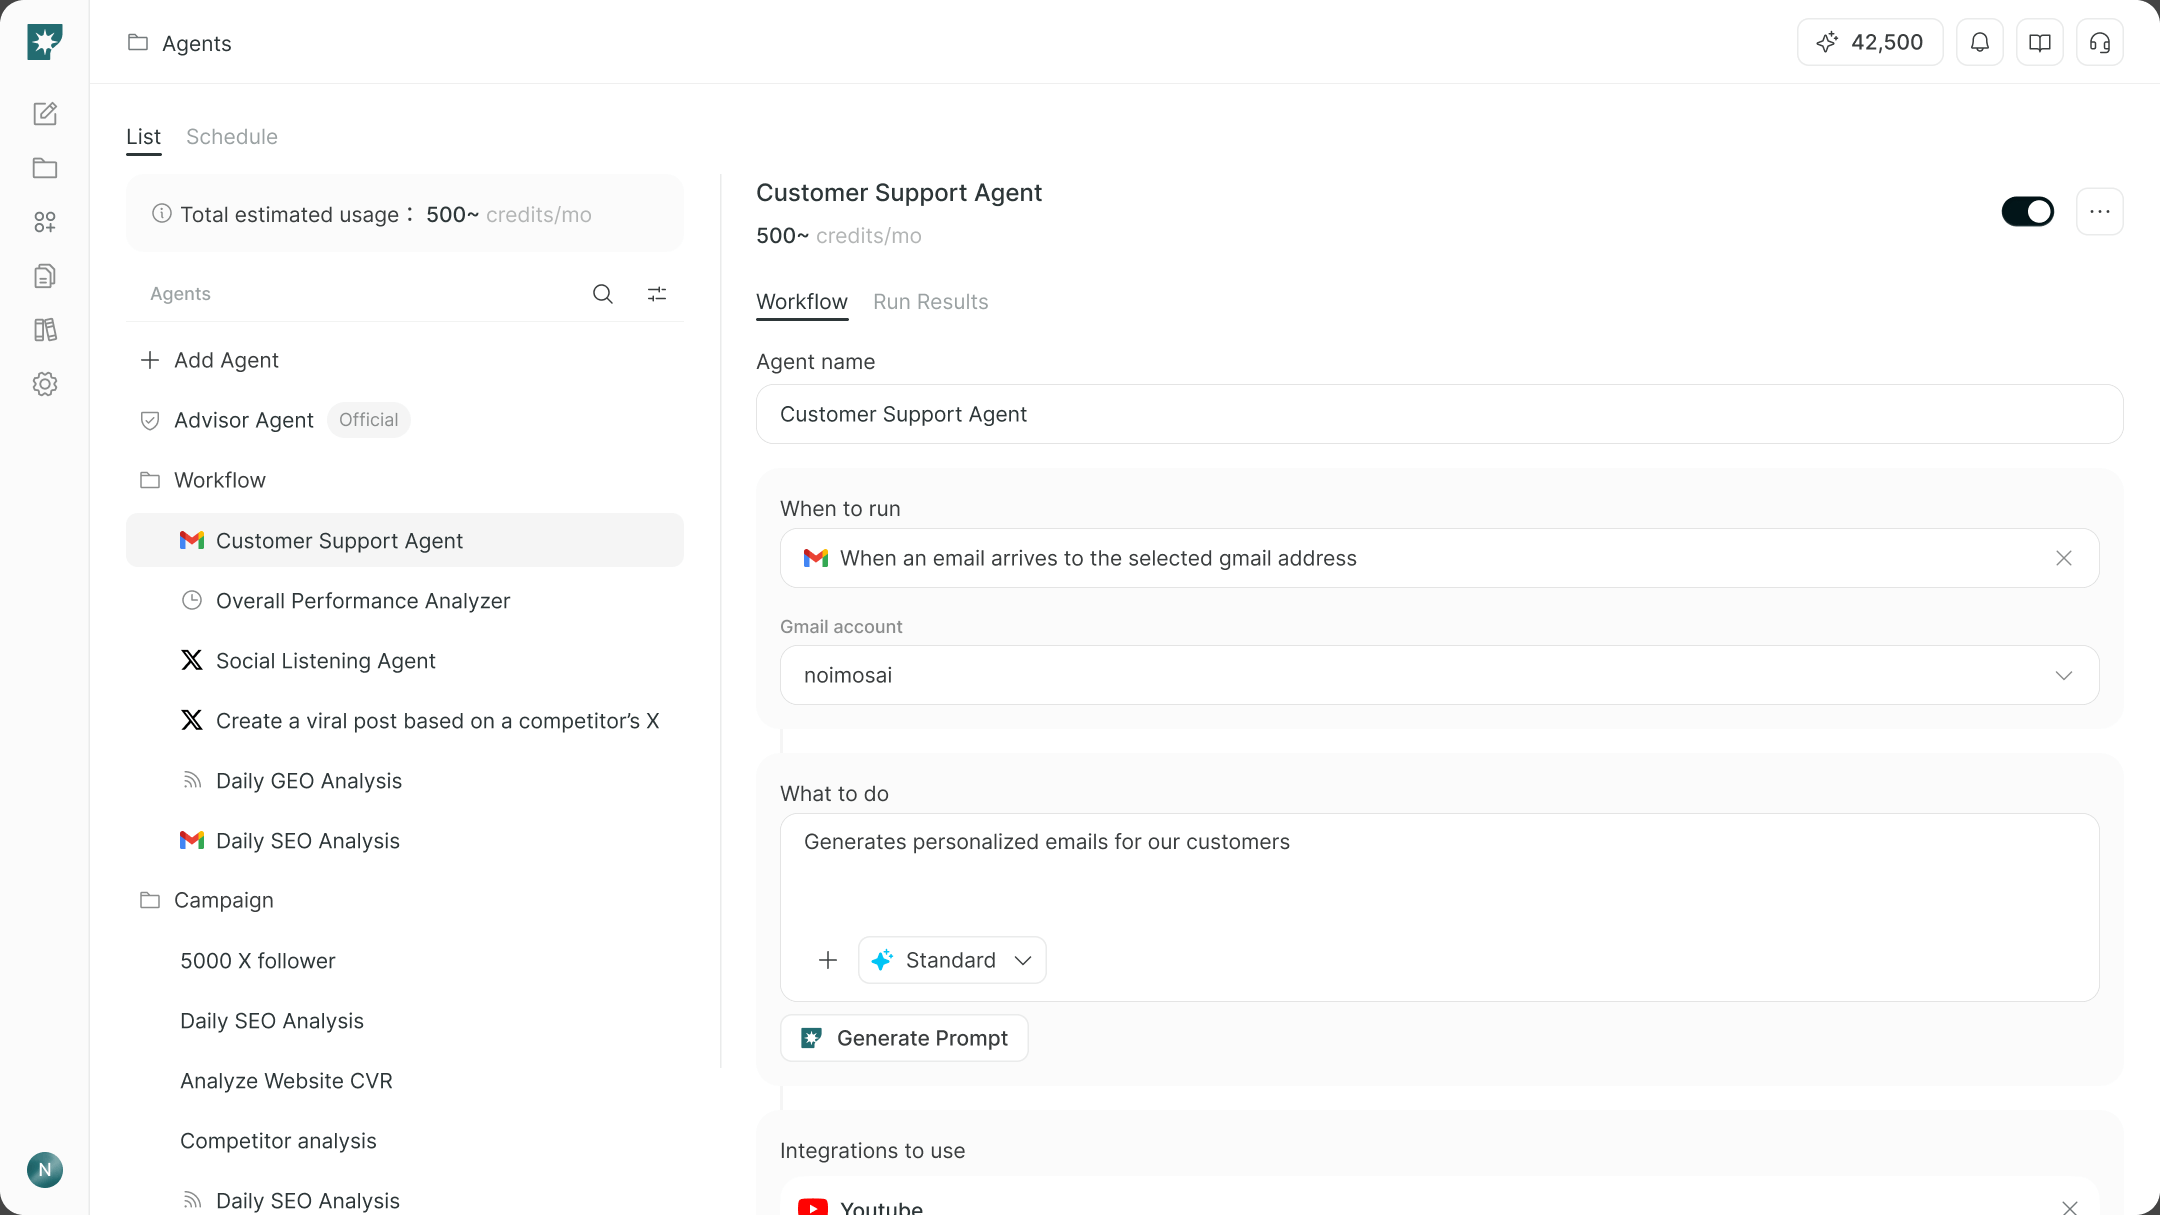Click the usage info icon
The width and height of the screenshot is (2160, 1215).
click(161, 213)
